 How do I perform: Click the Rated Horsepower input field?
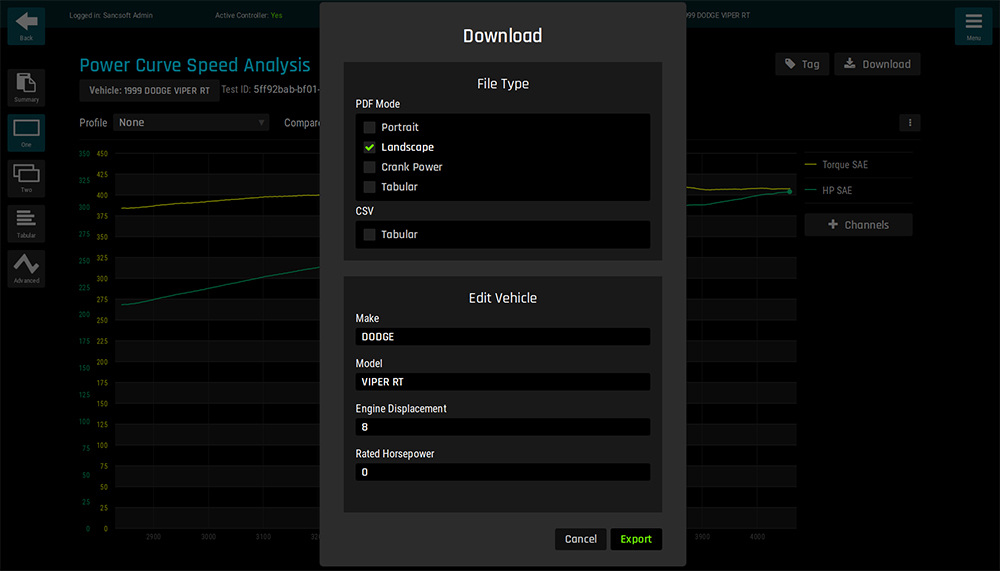(503, 472)
